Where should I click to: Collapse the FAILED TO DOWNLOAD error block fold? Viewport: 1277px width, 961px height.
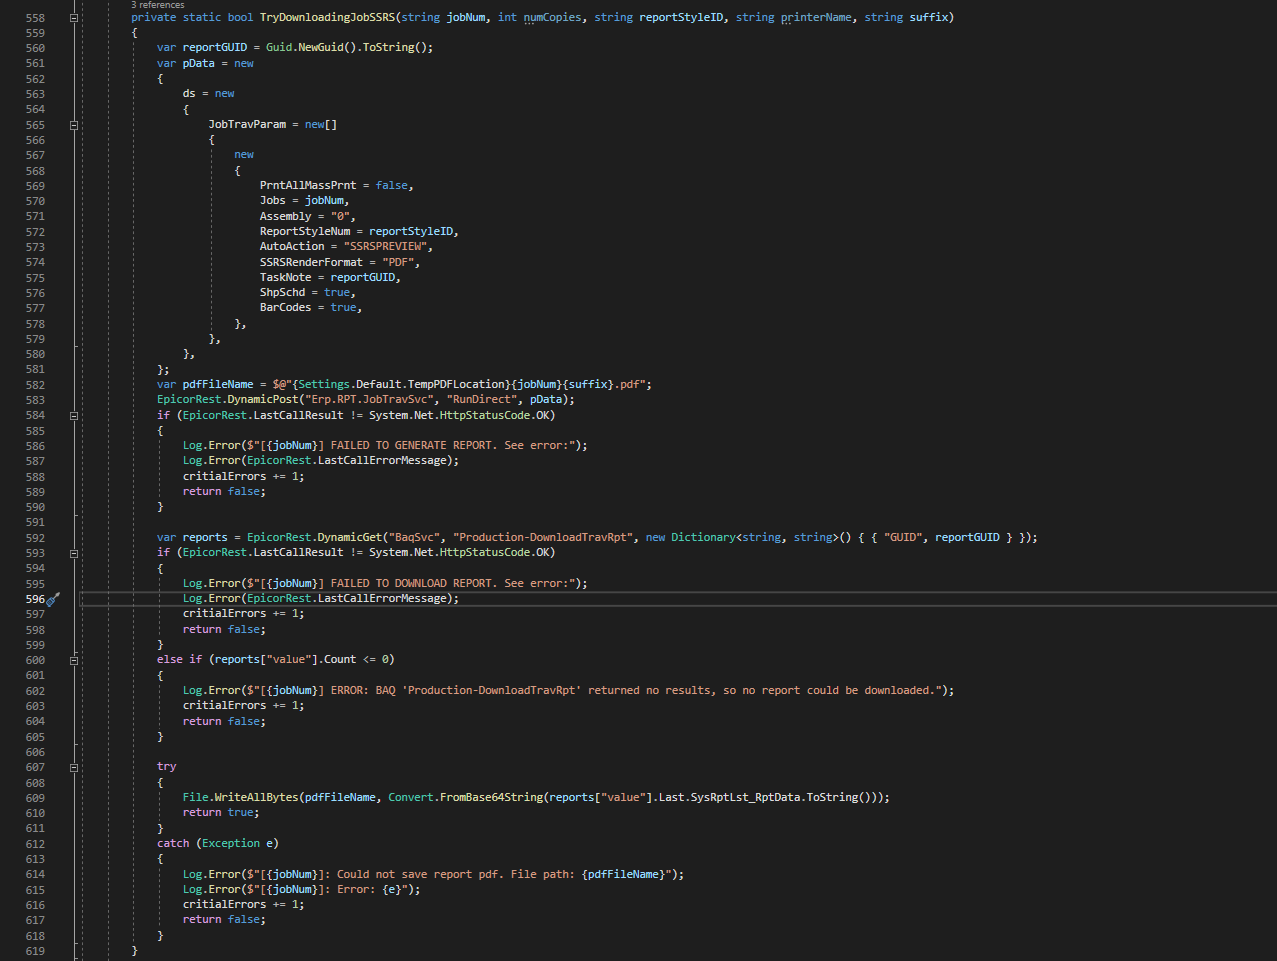pos(73,552)
